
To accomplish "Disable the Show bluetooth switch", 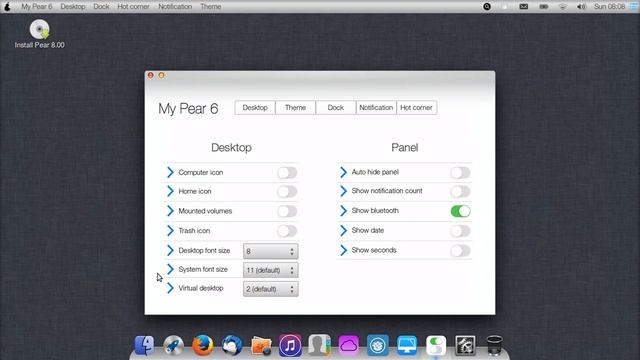I will (x=460, y=211).
